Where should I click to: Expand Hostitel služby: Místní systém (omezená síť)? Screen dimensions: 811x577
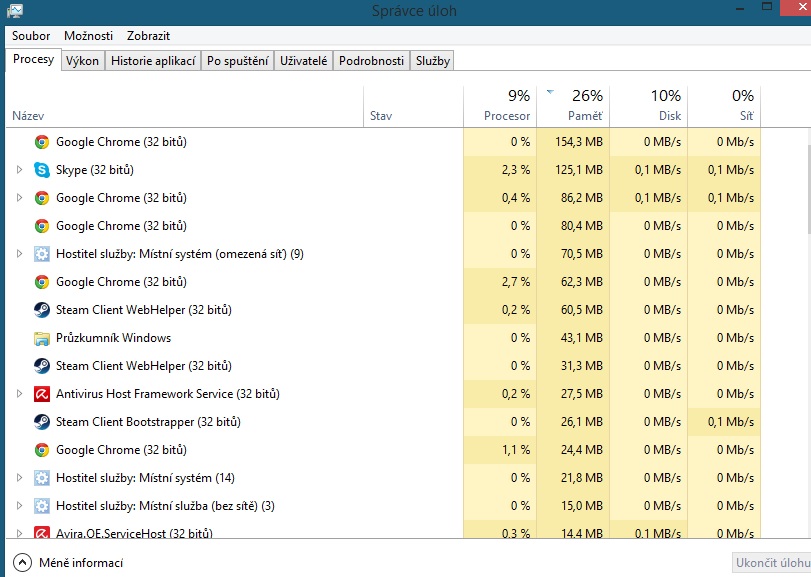pyautogui.click(x=19, y=254)
